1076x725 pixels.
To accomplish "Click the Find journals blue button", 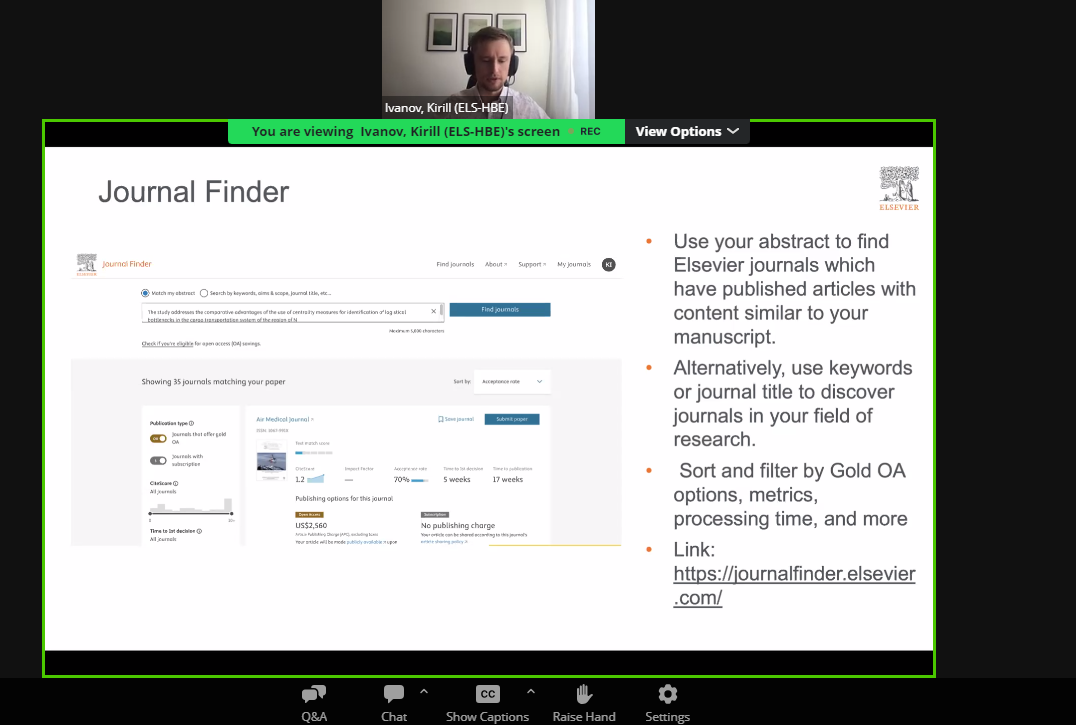I will coord(500,310).
